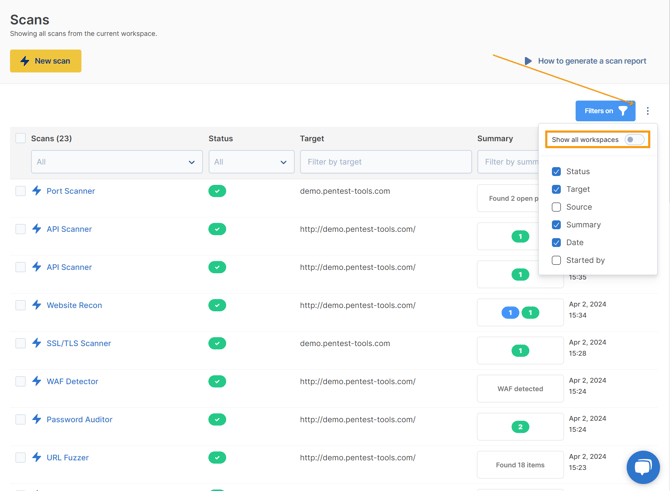Click the Scans (23) column header
This screenshot has height=491, width=670.
pyautogui.click(x=51, y=138)
